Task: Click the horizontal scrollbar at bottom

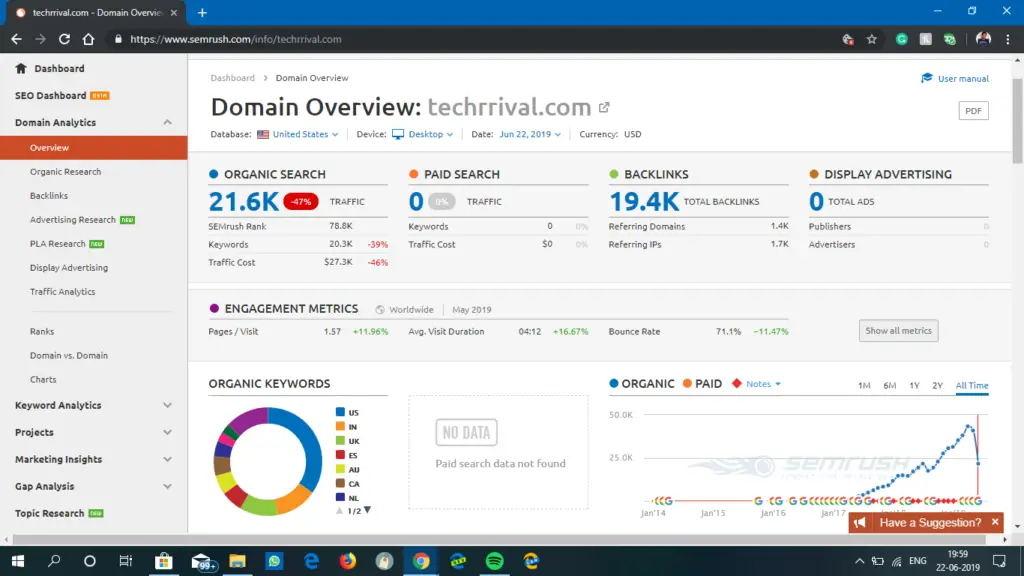Action: [499, 539]
